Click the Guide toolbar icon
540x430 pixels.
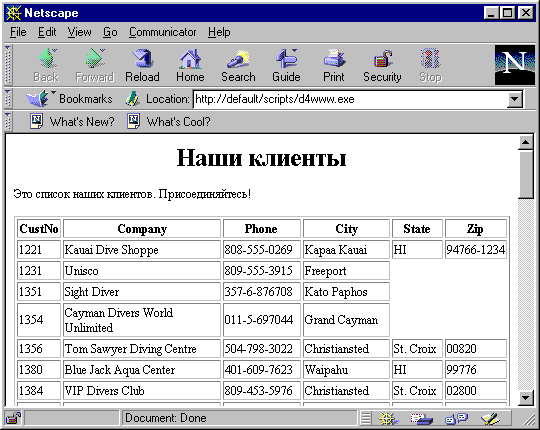pyautogui.click(x=286, y=65)
